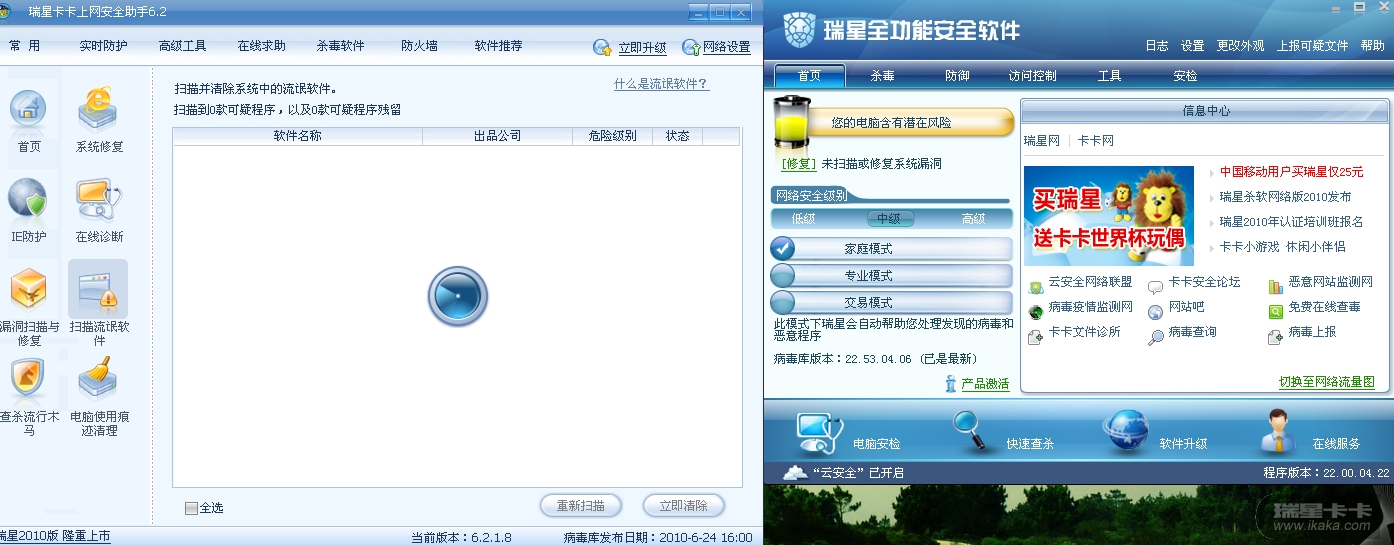The height and width of the screenshot is (545, 1394).
Task: Open 上报可疑文件 link
Action: tap(1312, 46)
